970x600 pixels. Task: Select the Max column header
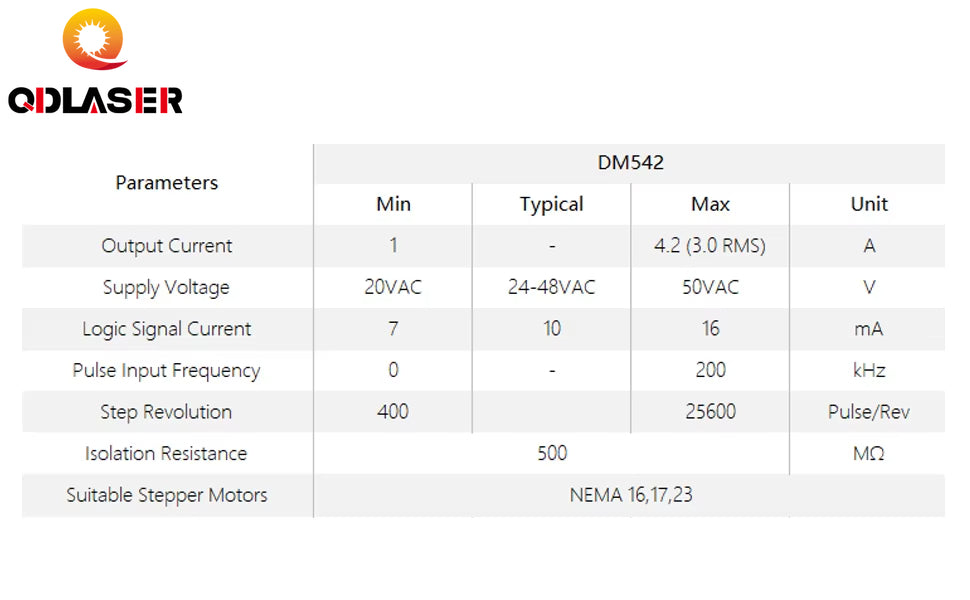click(710, 204)
